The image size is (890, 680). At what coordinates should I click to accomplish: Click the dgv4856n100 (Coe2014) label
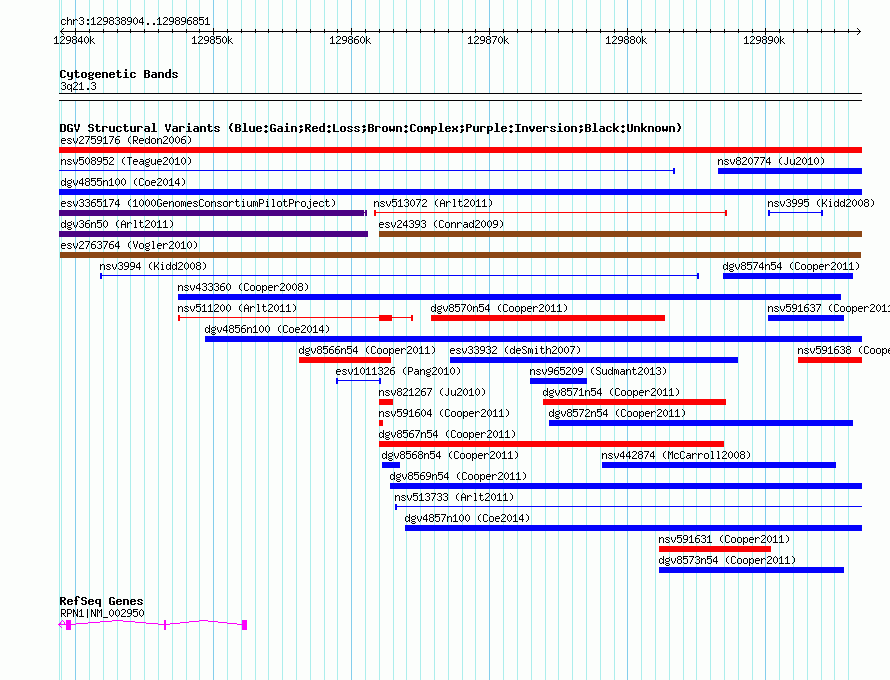point(267,329)
